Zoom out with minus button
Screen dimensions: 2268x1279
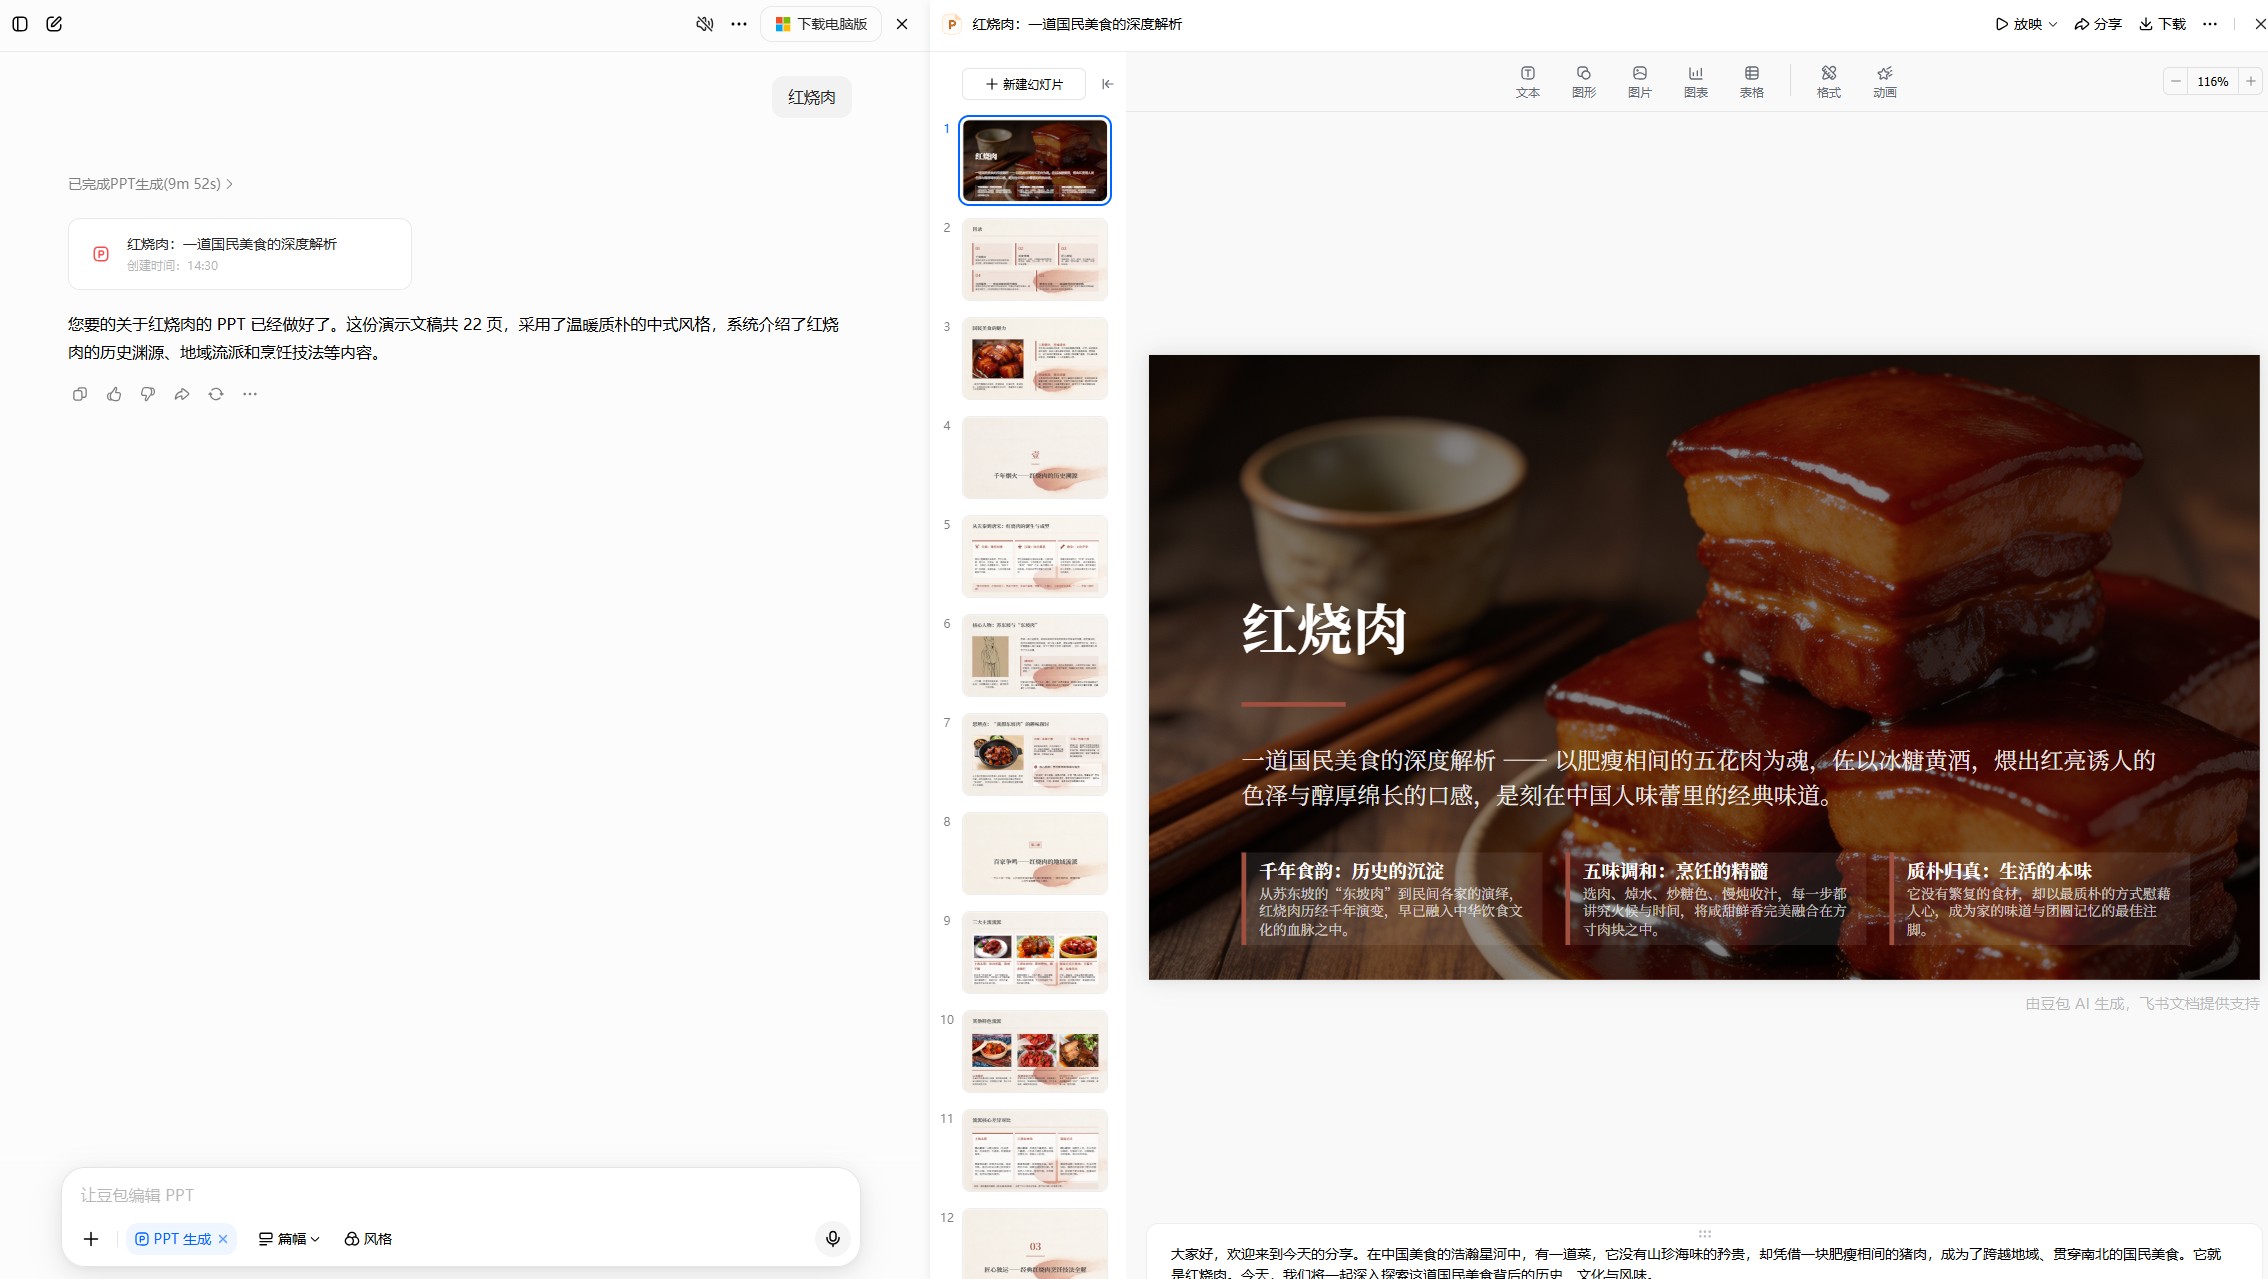point(2176,82)
